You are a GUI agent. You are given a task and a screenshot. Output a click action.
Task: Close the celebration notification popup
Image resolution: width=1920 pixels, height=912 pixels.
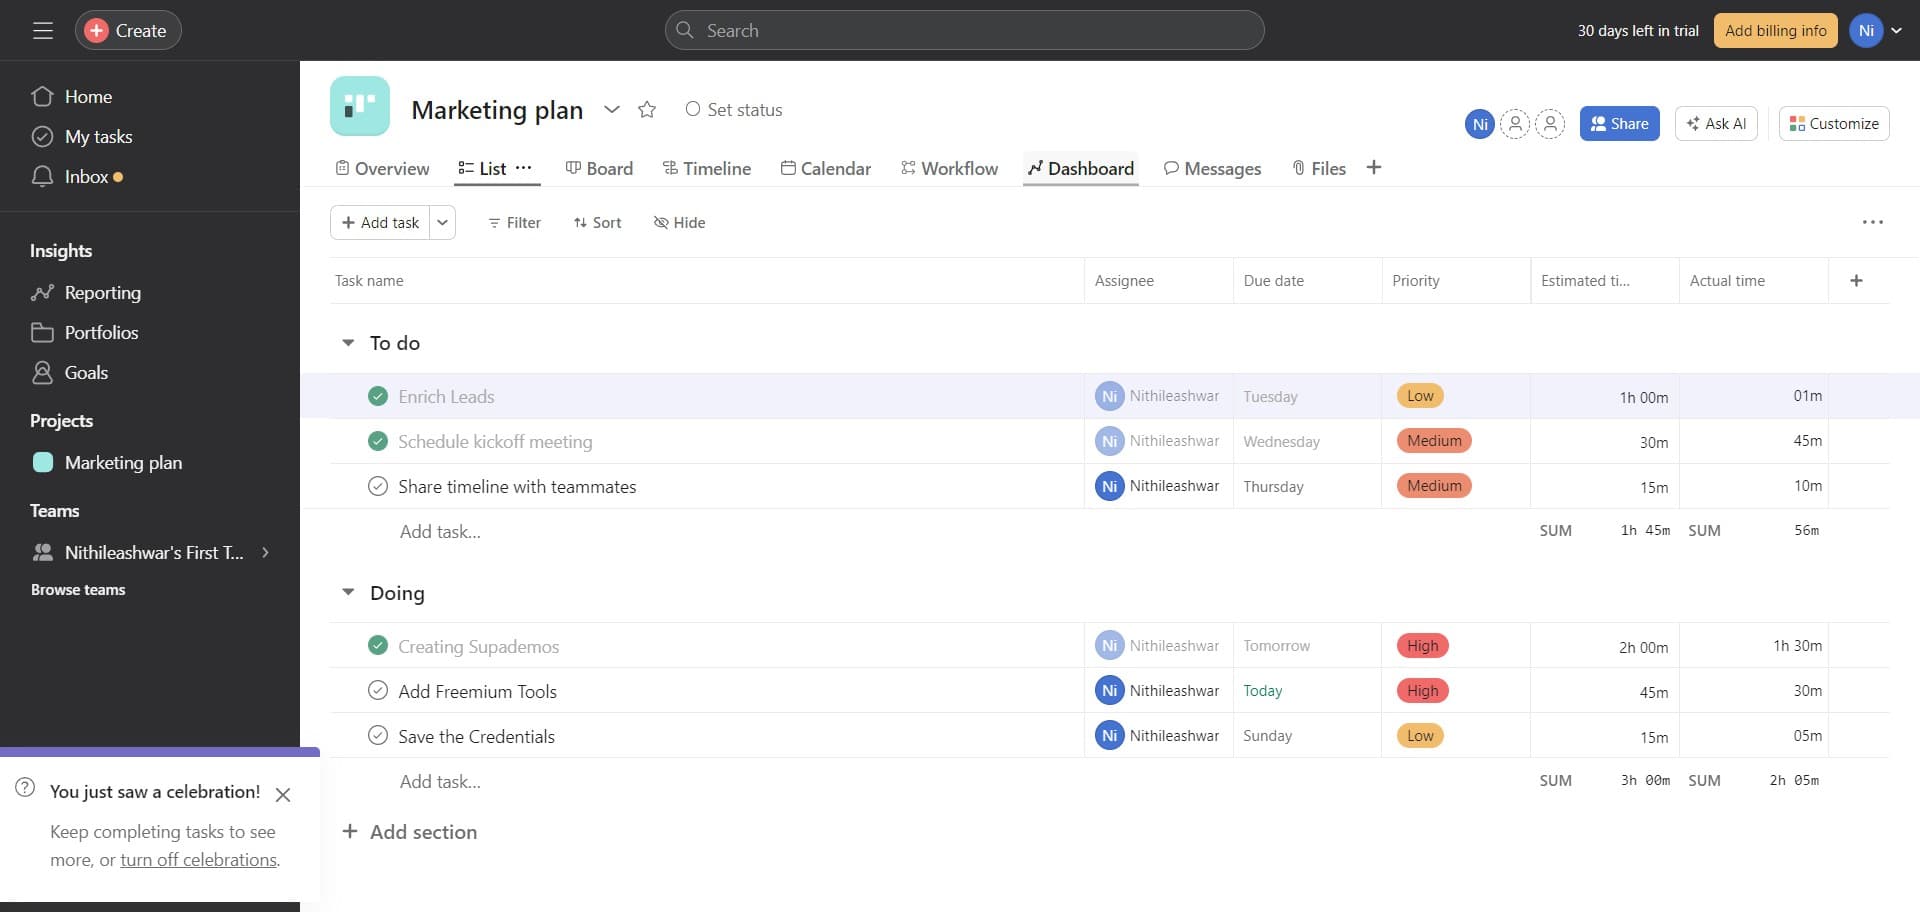click(283, 795)
